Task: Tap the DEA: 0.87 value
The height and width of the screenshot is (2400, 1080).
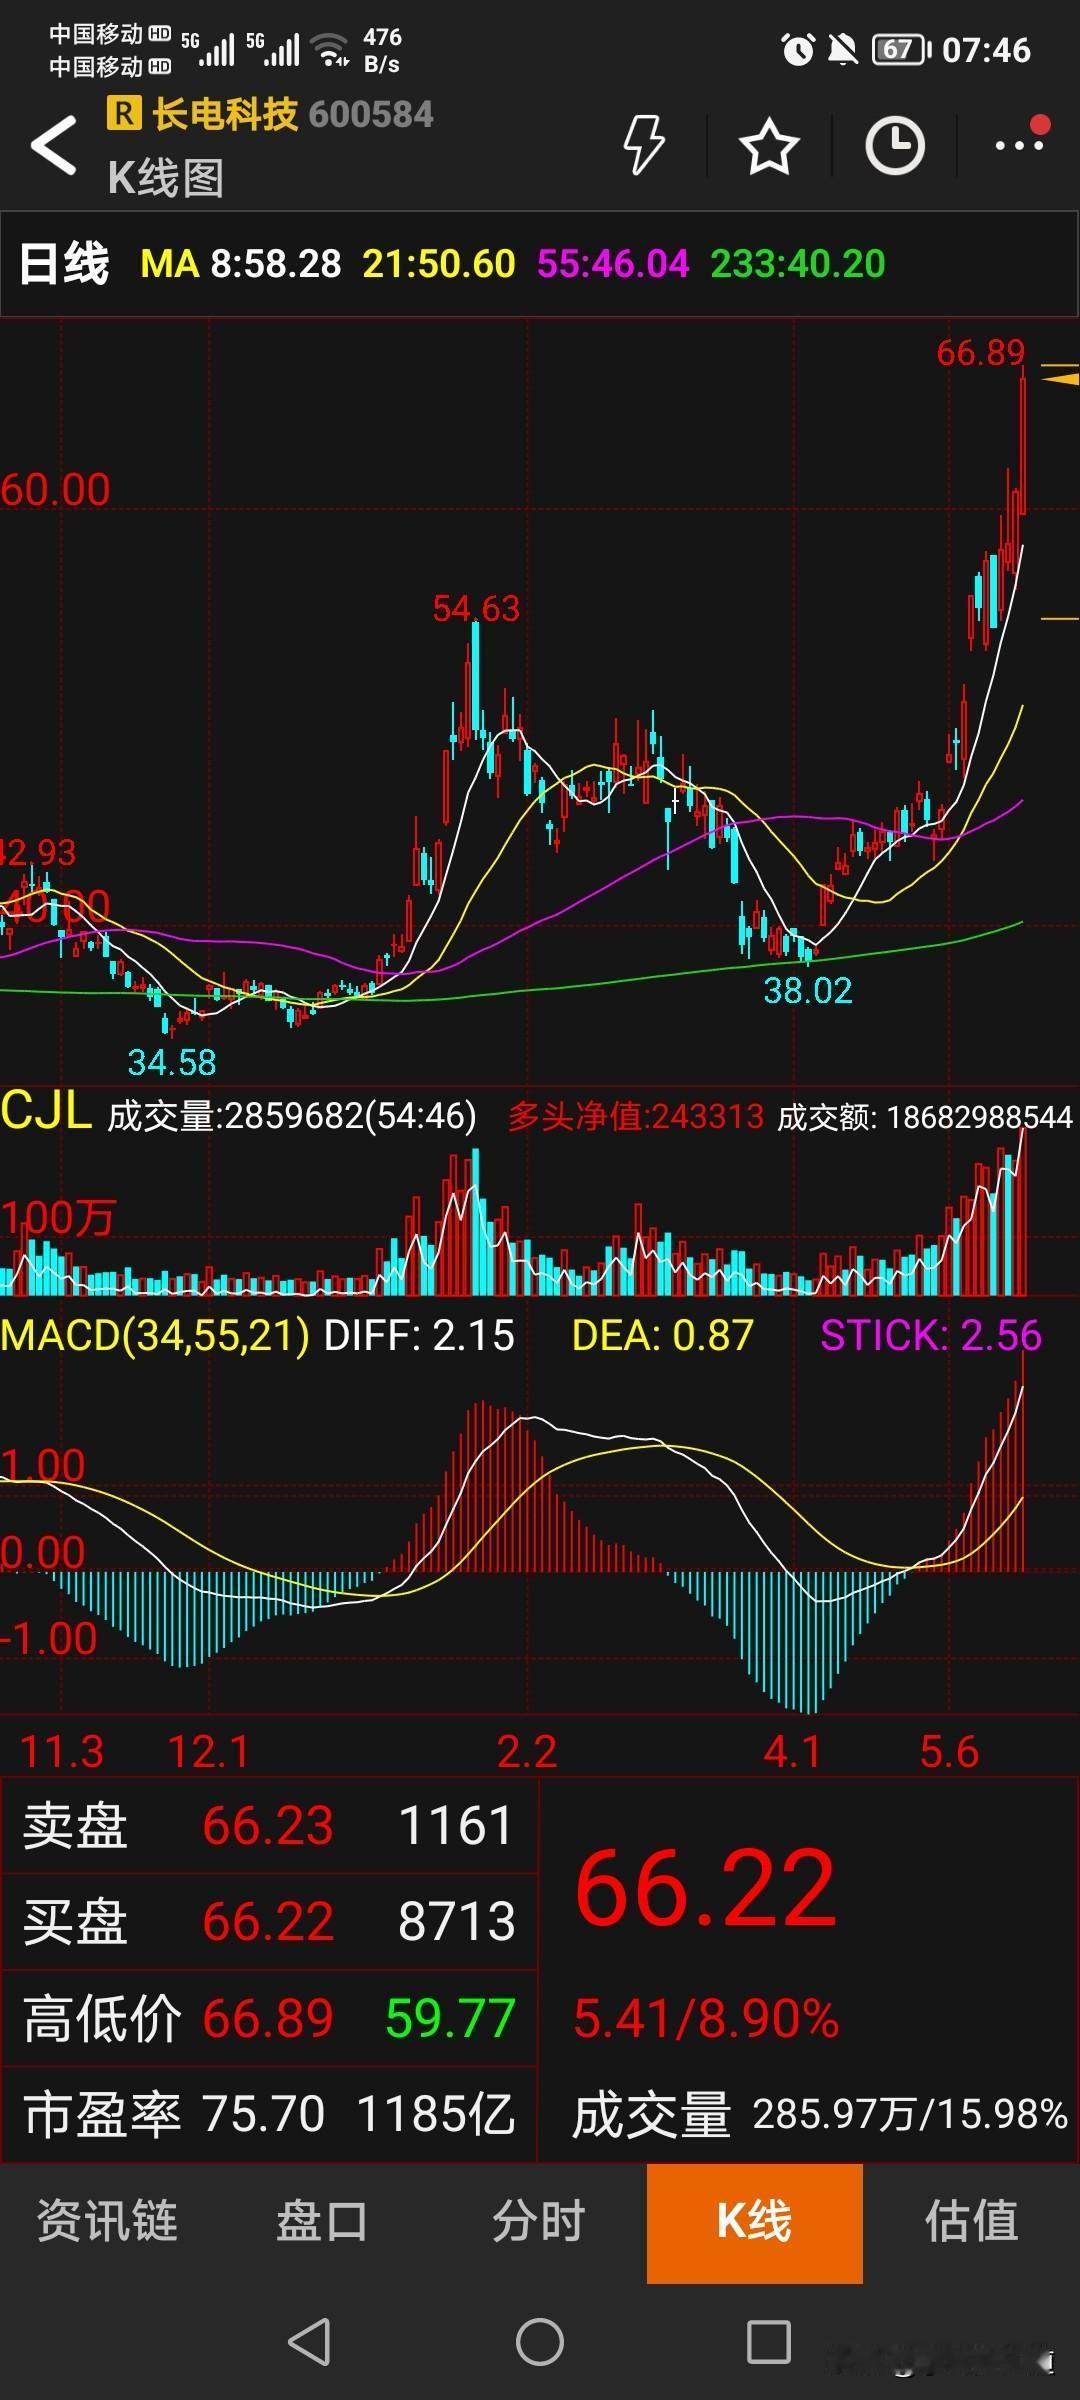Action: pyautogui.click(x=663, y=1335)
